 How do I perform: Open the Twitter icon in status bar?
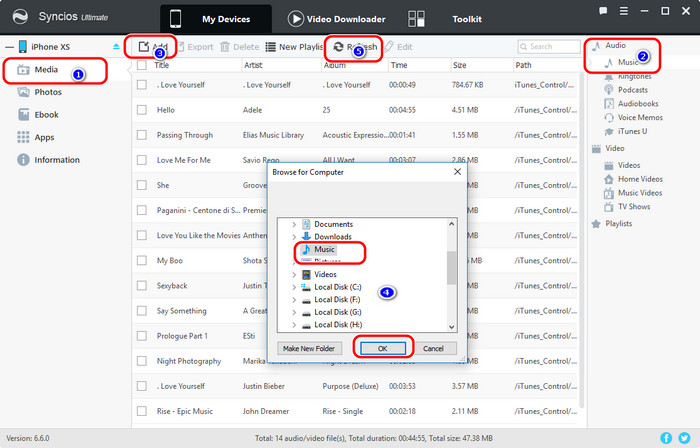[684, 438]
